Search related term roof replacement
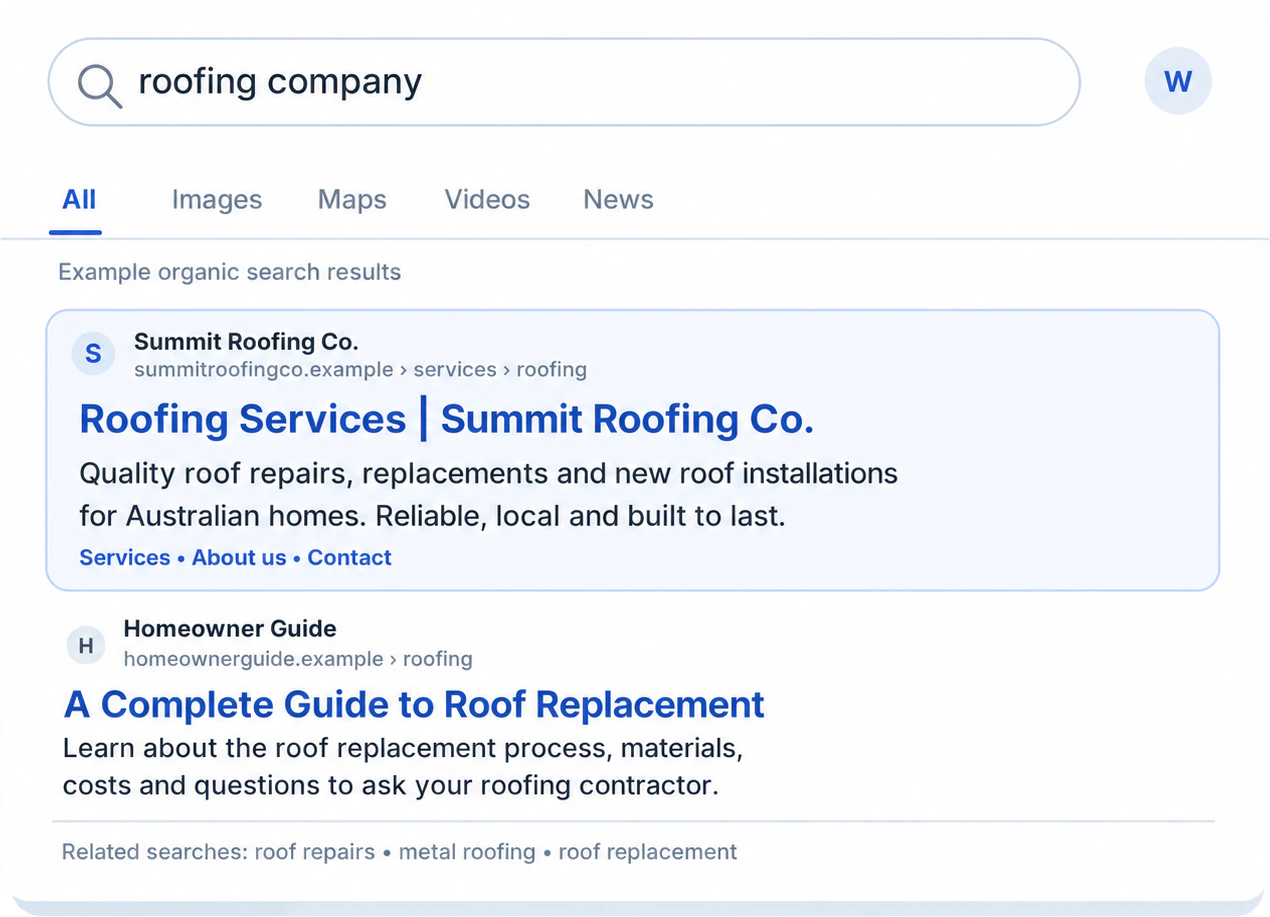This screenshot has height=917, width=1270. [x=647, y=852]
